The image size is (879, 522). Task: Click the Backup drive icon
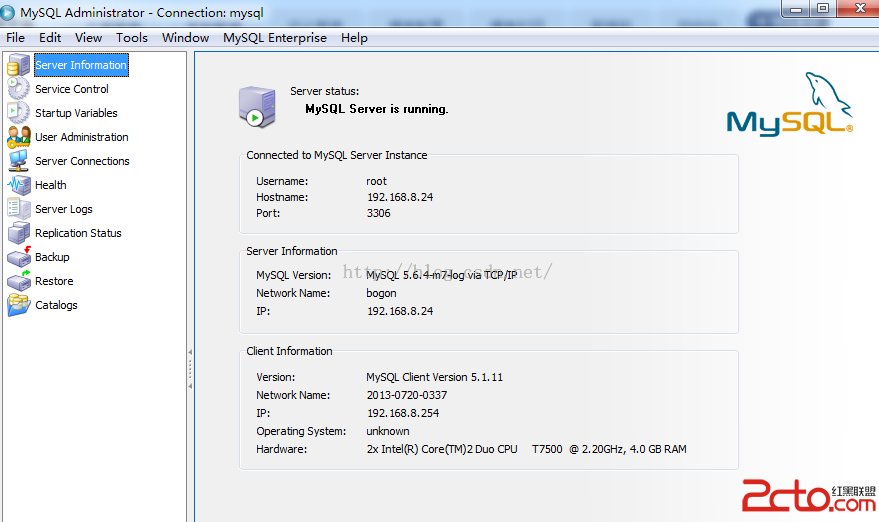click(18, 257)
